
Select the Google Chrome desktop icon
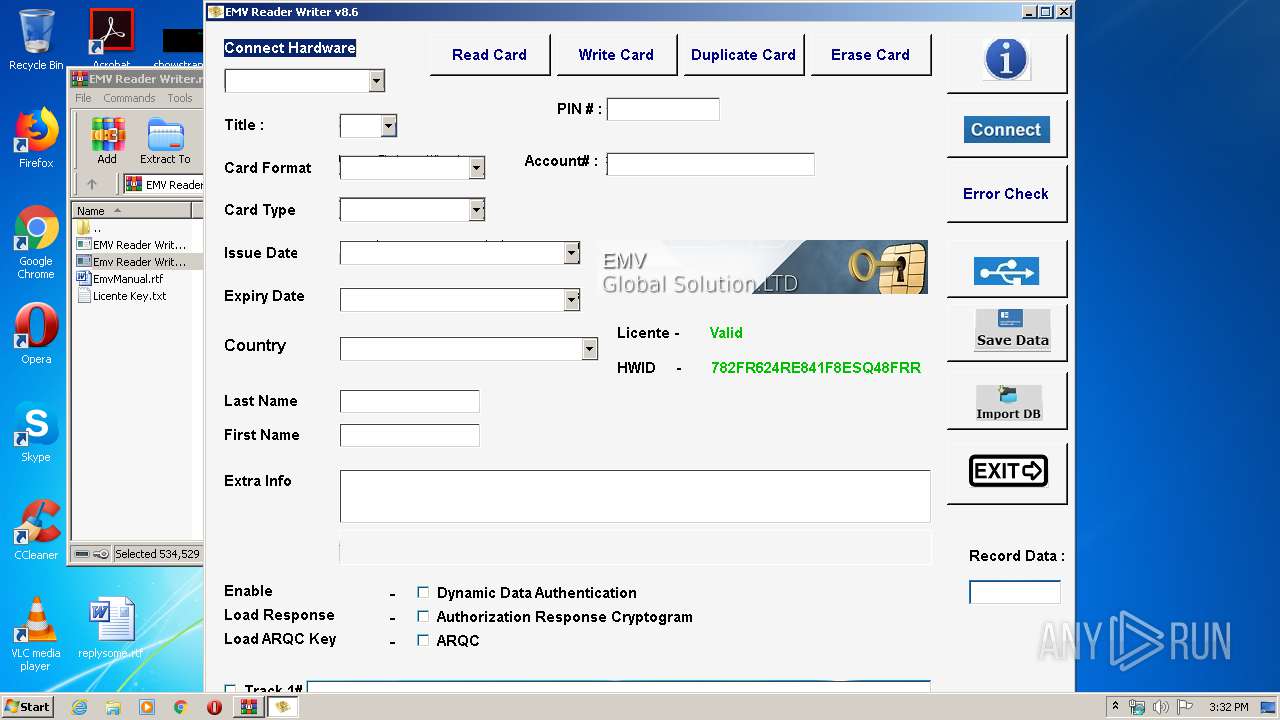36,243
